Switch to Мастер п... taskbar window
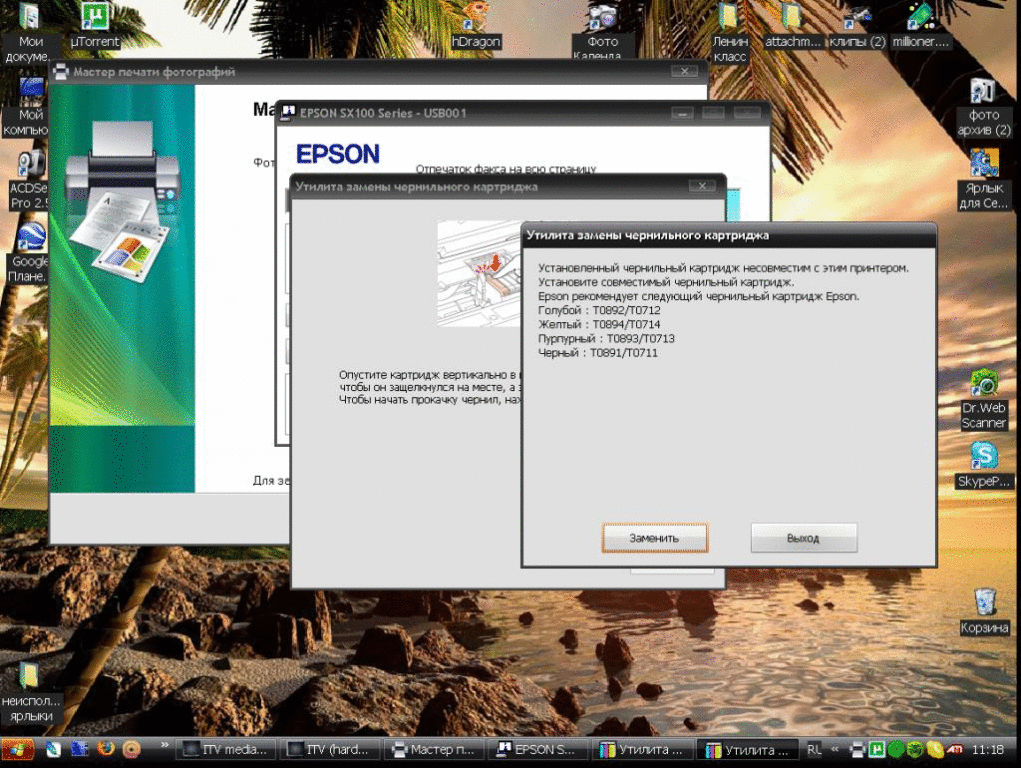Image resolution: width=1021 pixels, height=768 pixels. (434, 750)
